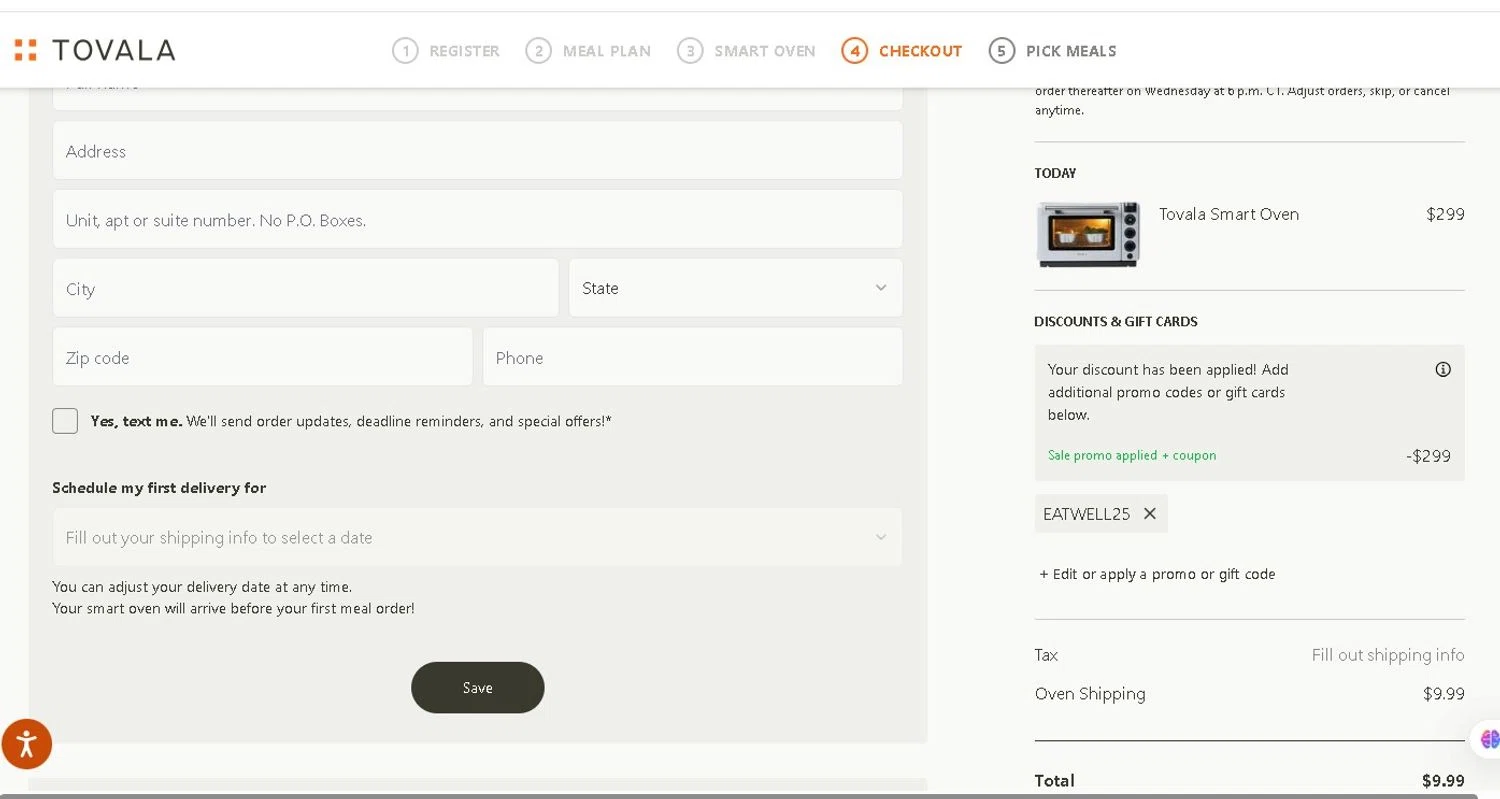Click the step 3 circle icon
The width and height of the screenshot is (1500, 799).
tap(690, 50)
